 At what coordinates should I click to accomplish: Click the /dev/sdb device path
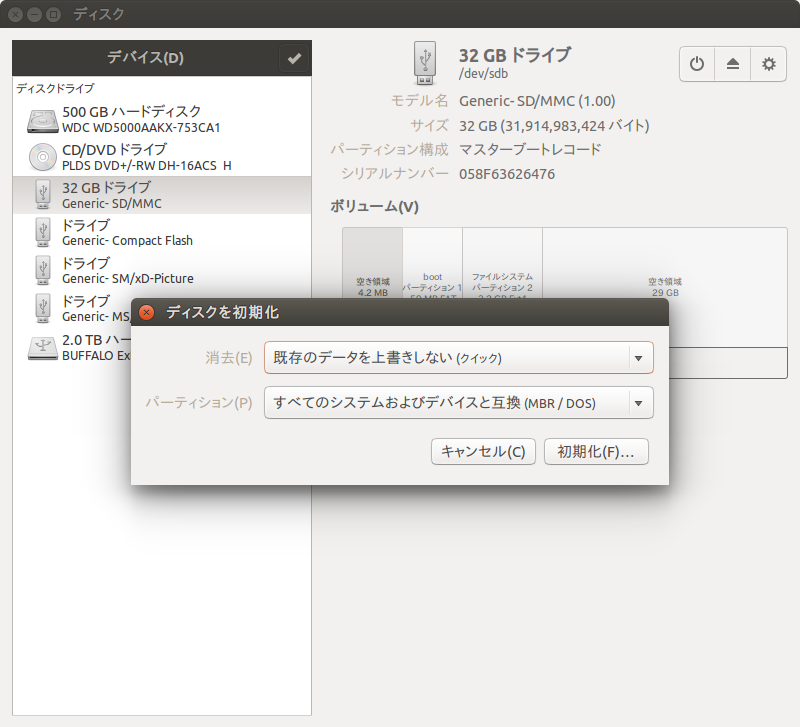[483, 73]
